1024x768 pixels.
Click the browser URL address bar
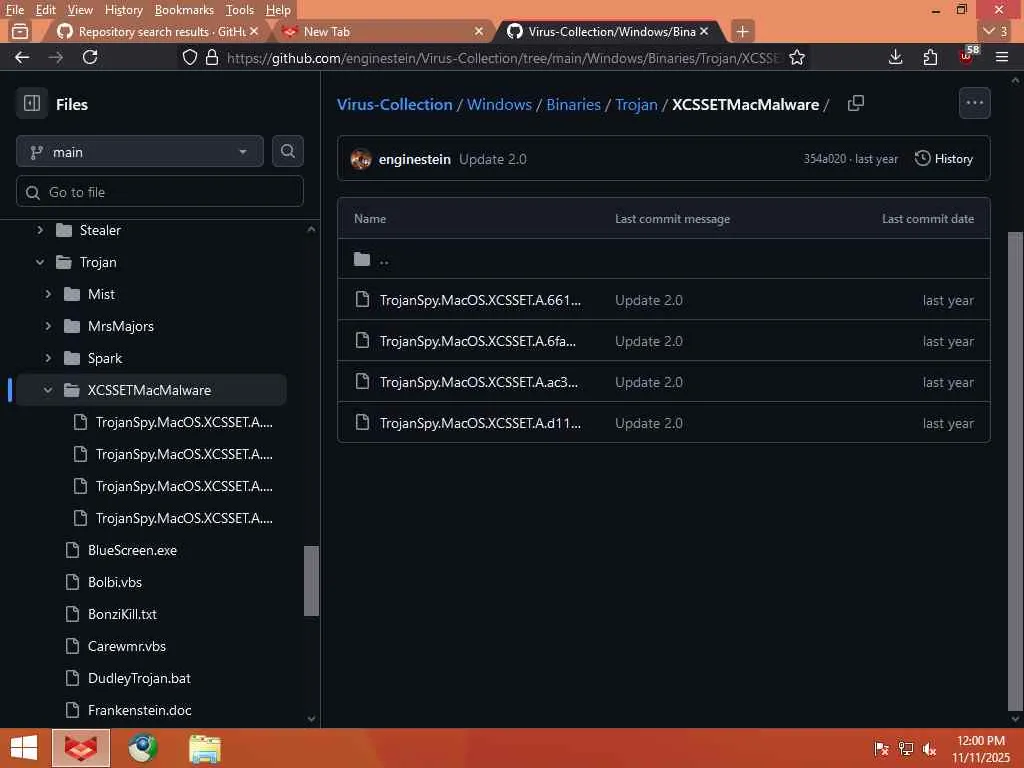pyautogui.click(x=502, y=57)
